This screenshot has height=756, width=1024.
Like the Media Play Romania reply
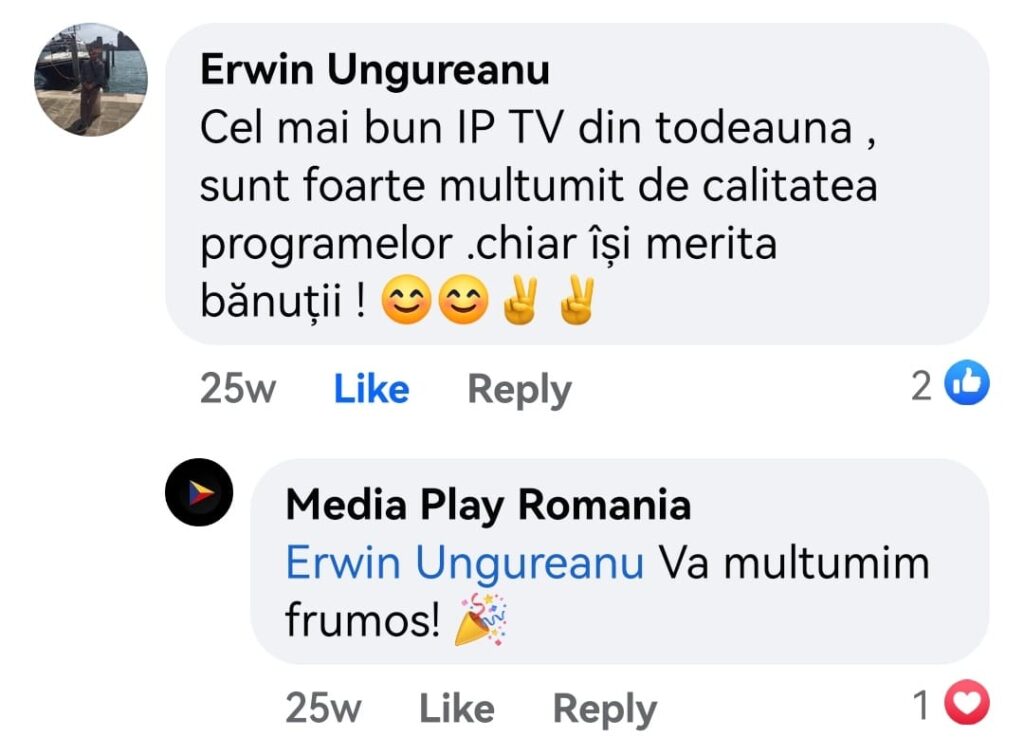(456, 708)
